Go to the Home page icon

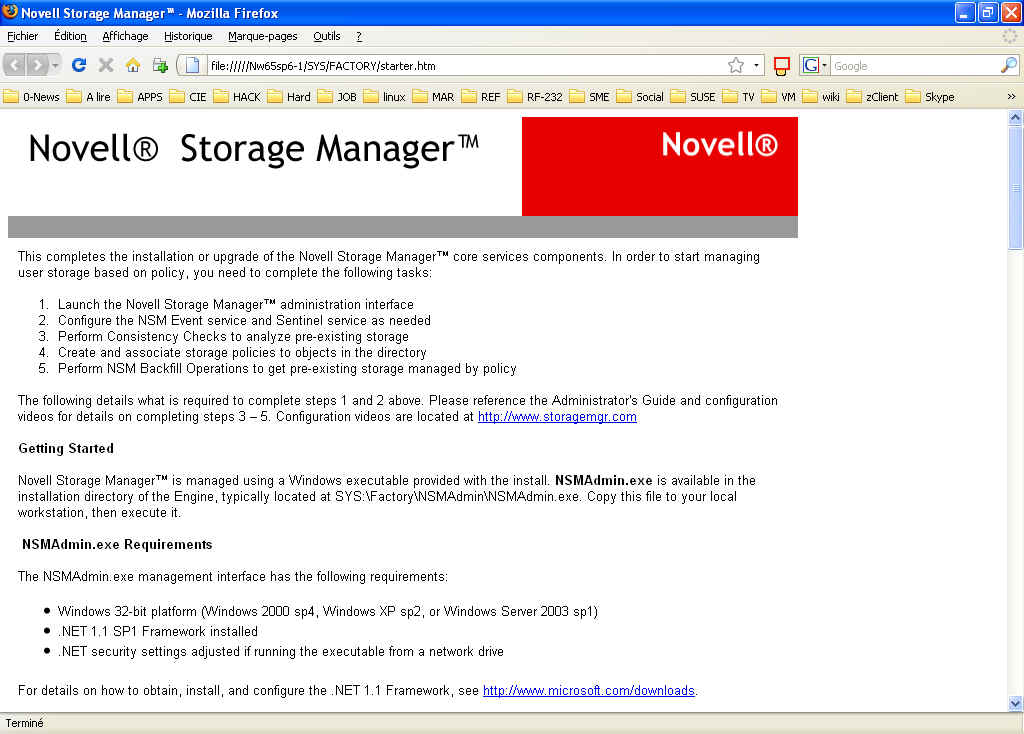133,65
